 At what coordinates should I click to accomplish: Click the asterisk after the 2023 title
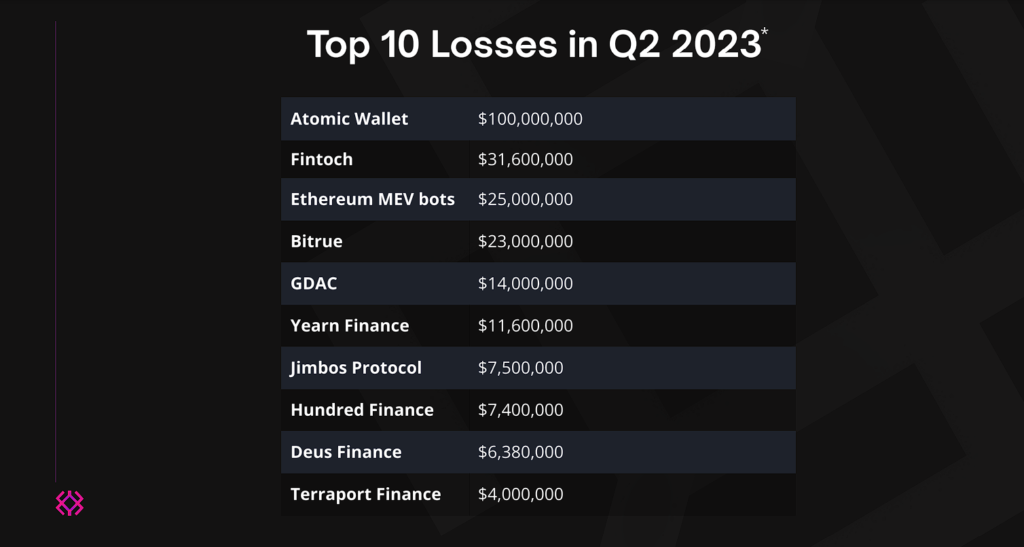[x=765, y=33]
